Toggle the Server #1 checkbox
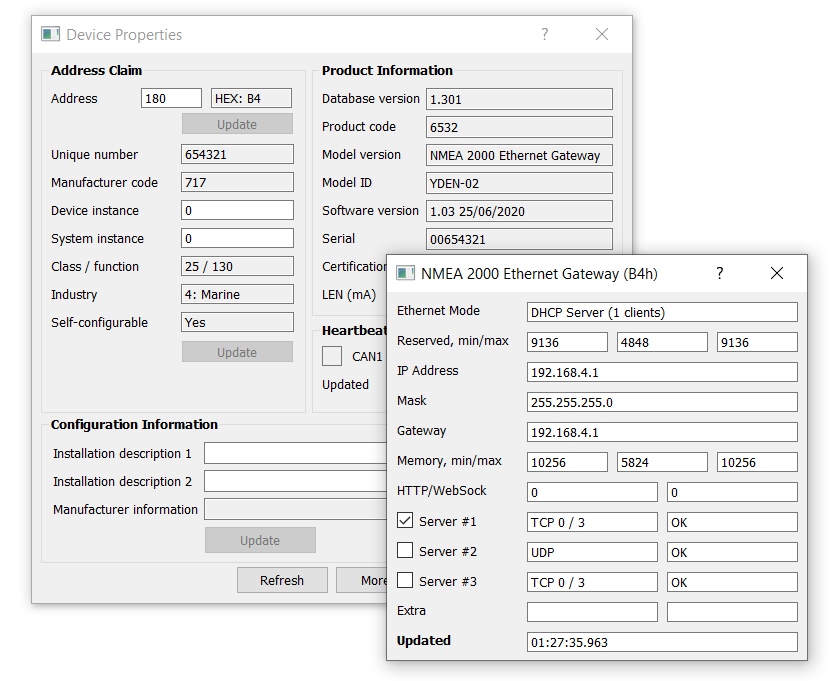This screenshot has height=681, width=840. pyautogui.click(x=405, y=520)
